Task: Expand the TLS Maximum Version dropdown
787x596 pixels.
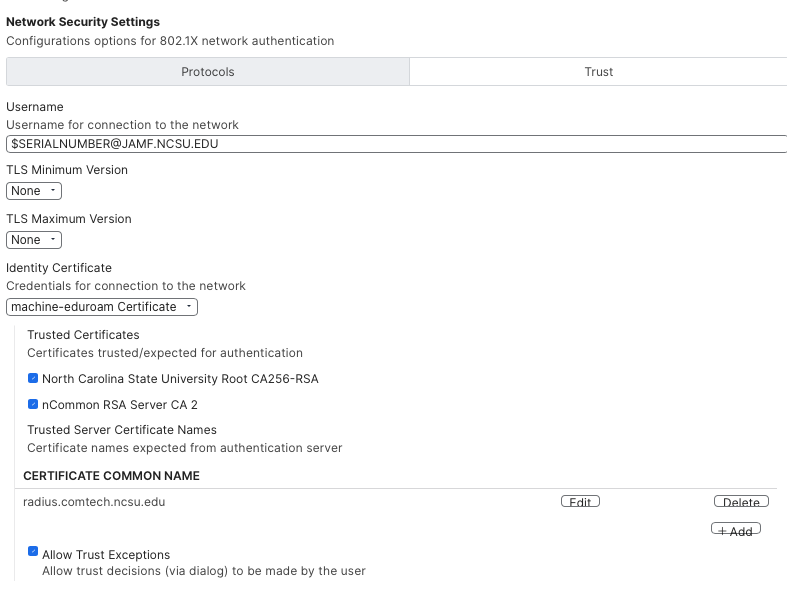Action: click(x=34, y=240)
